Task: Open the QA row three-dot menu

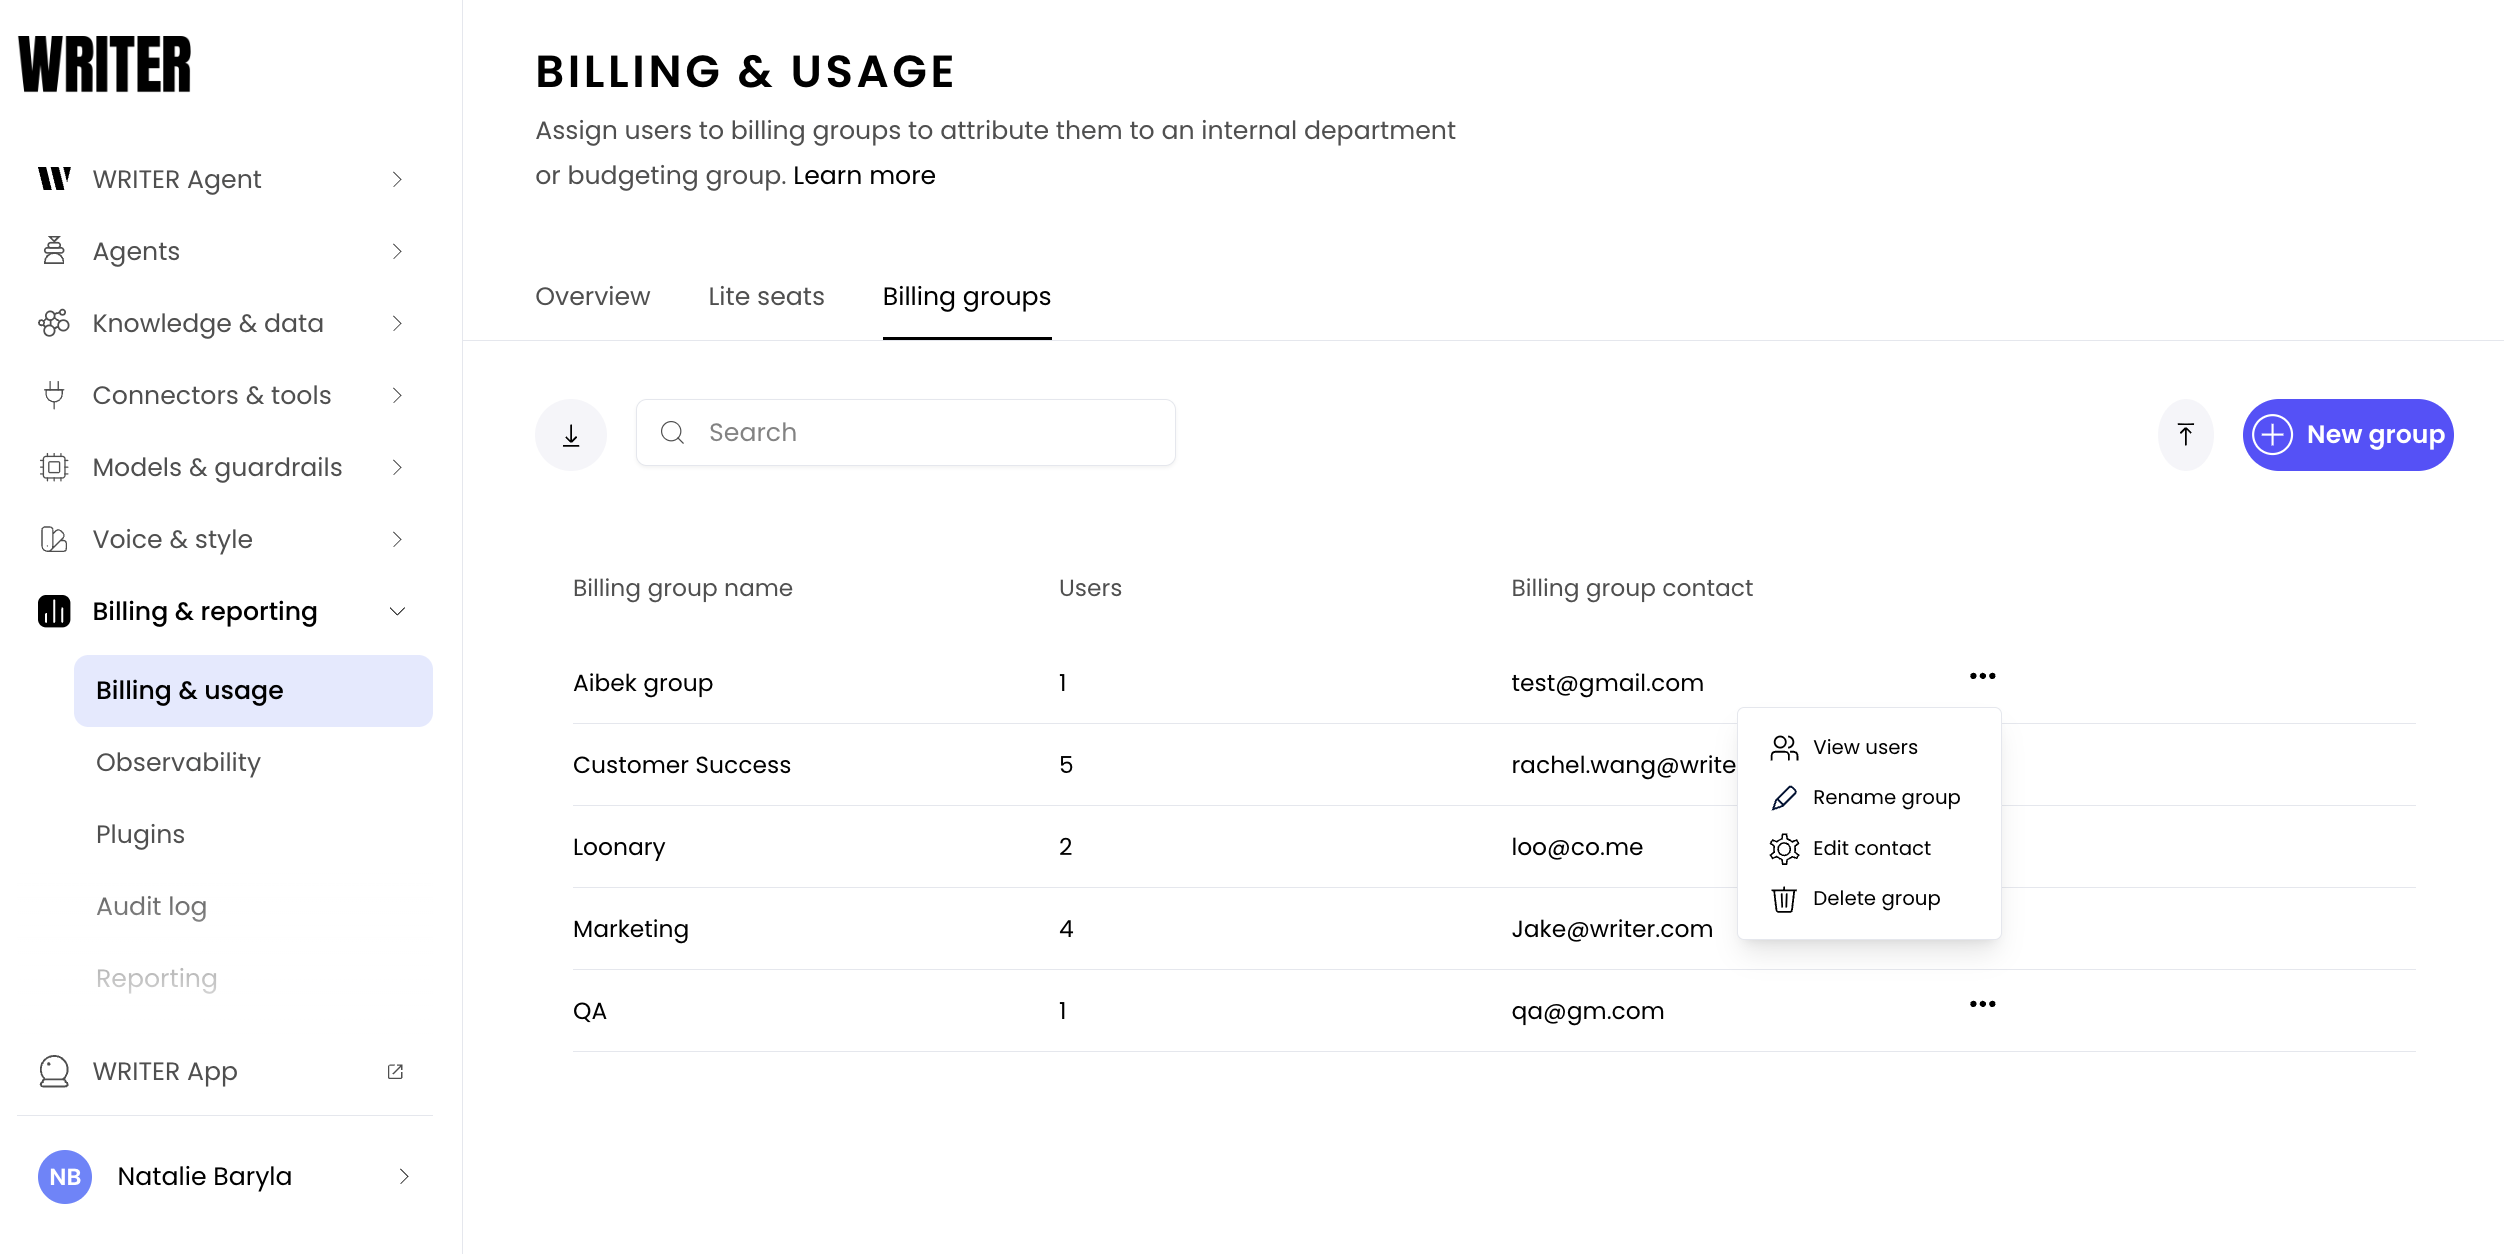Action: [1982, 1004]
